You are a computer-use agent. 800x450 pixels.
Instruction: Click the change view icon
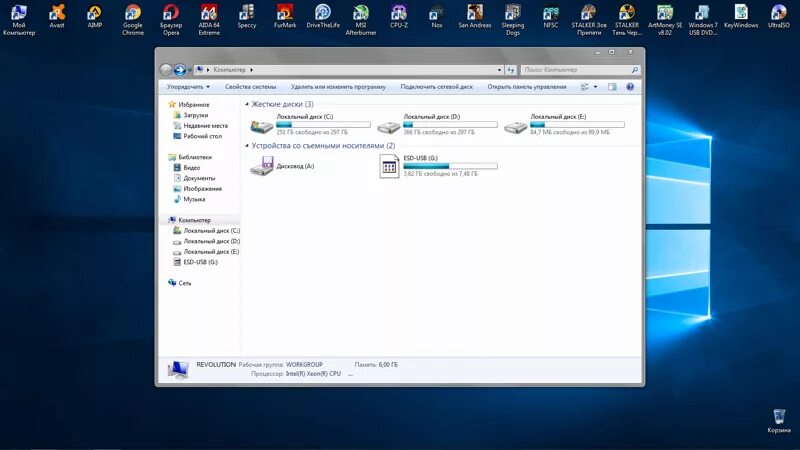tap(585, 87)
